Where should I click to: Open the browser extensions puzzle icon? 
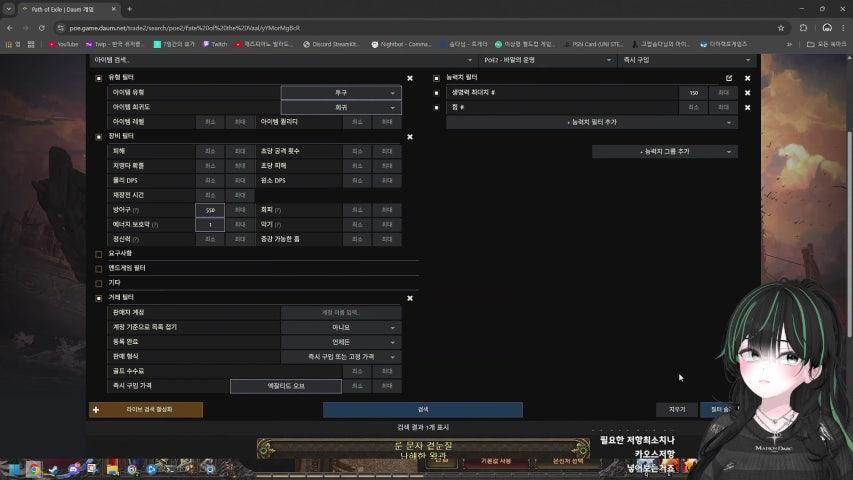coord(803,28)
